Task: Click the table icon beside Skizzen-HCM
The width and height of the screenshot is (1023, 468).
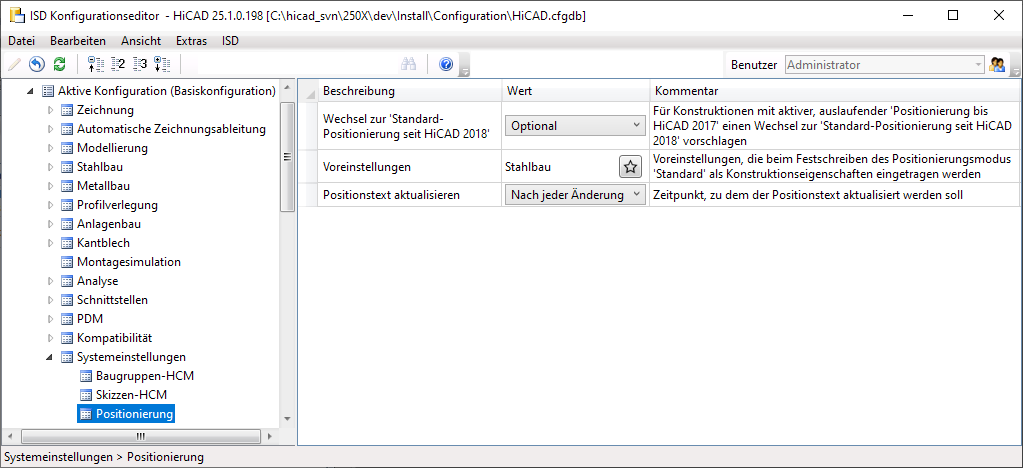Action: tap(86, 395)
